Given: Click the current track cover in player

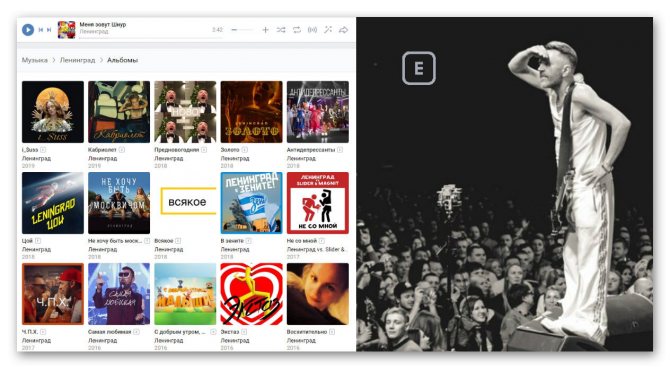Looking at the screenshot, I should point(66,30).
